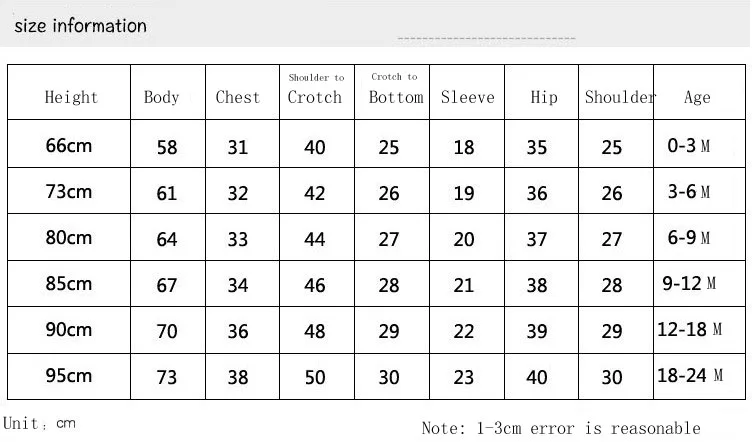The height and width of the screenshot is (442, 752).
Task: Click the Sleeve column header
Action: [x=468, y=97]
